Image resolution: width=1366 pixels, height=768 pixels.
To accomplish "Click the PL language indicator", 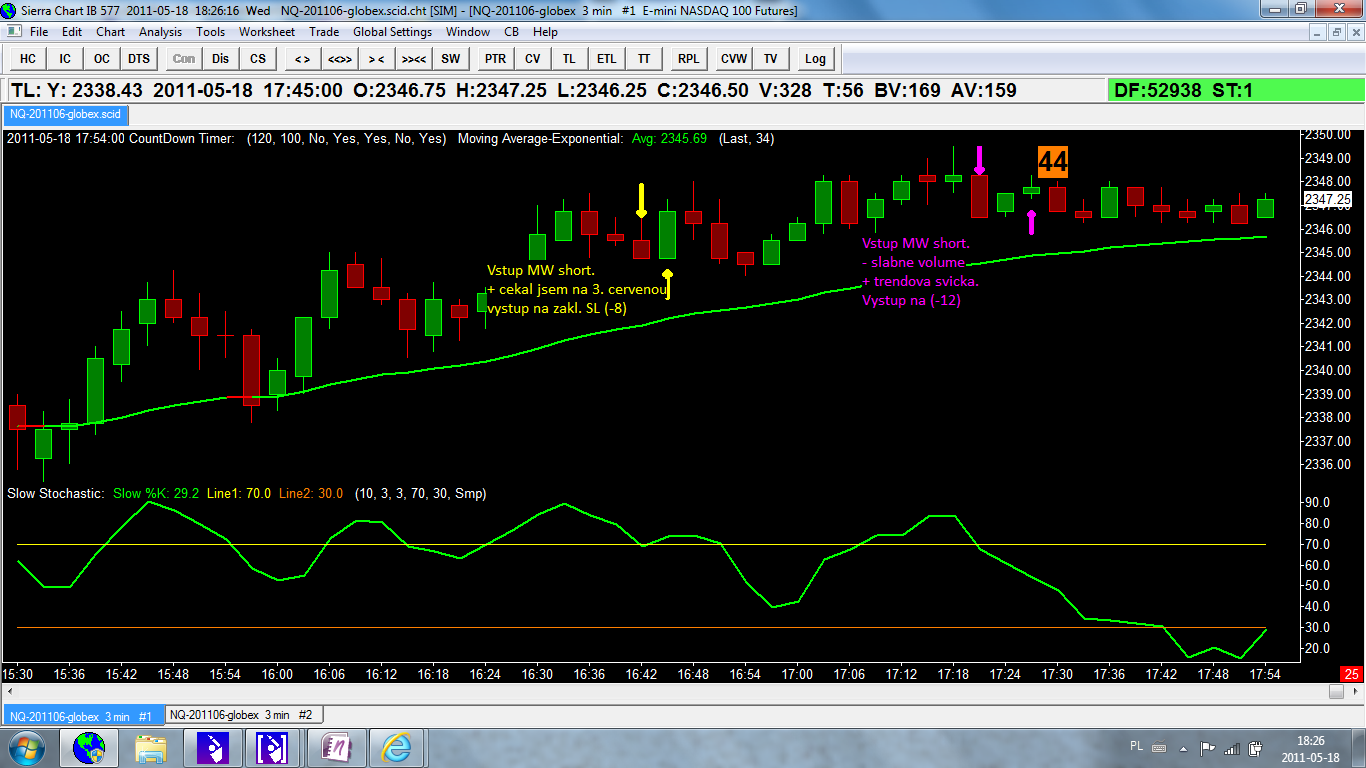I will pyautogui.click(x=1137, y=746).
